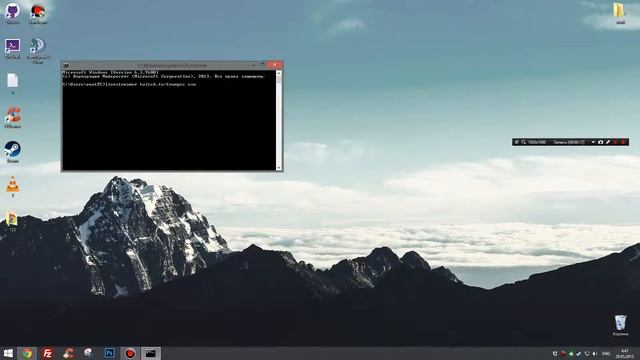Open the Windows Start menu
The width and height of the screenshot is (640, 360).
pos(8,353)
